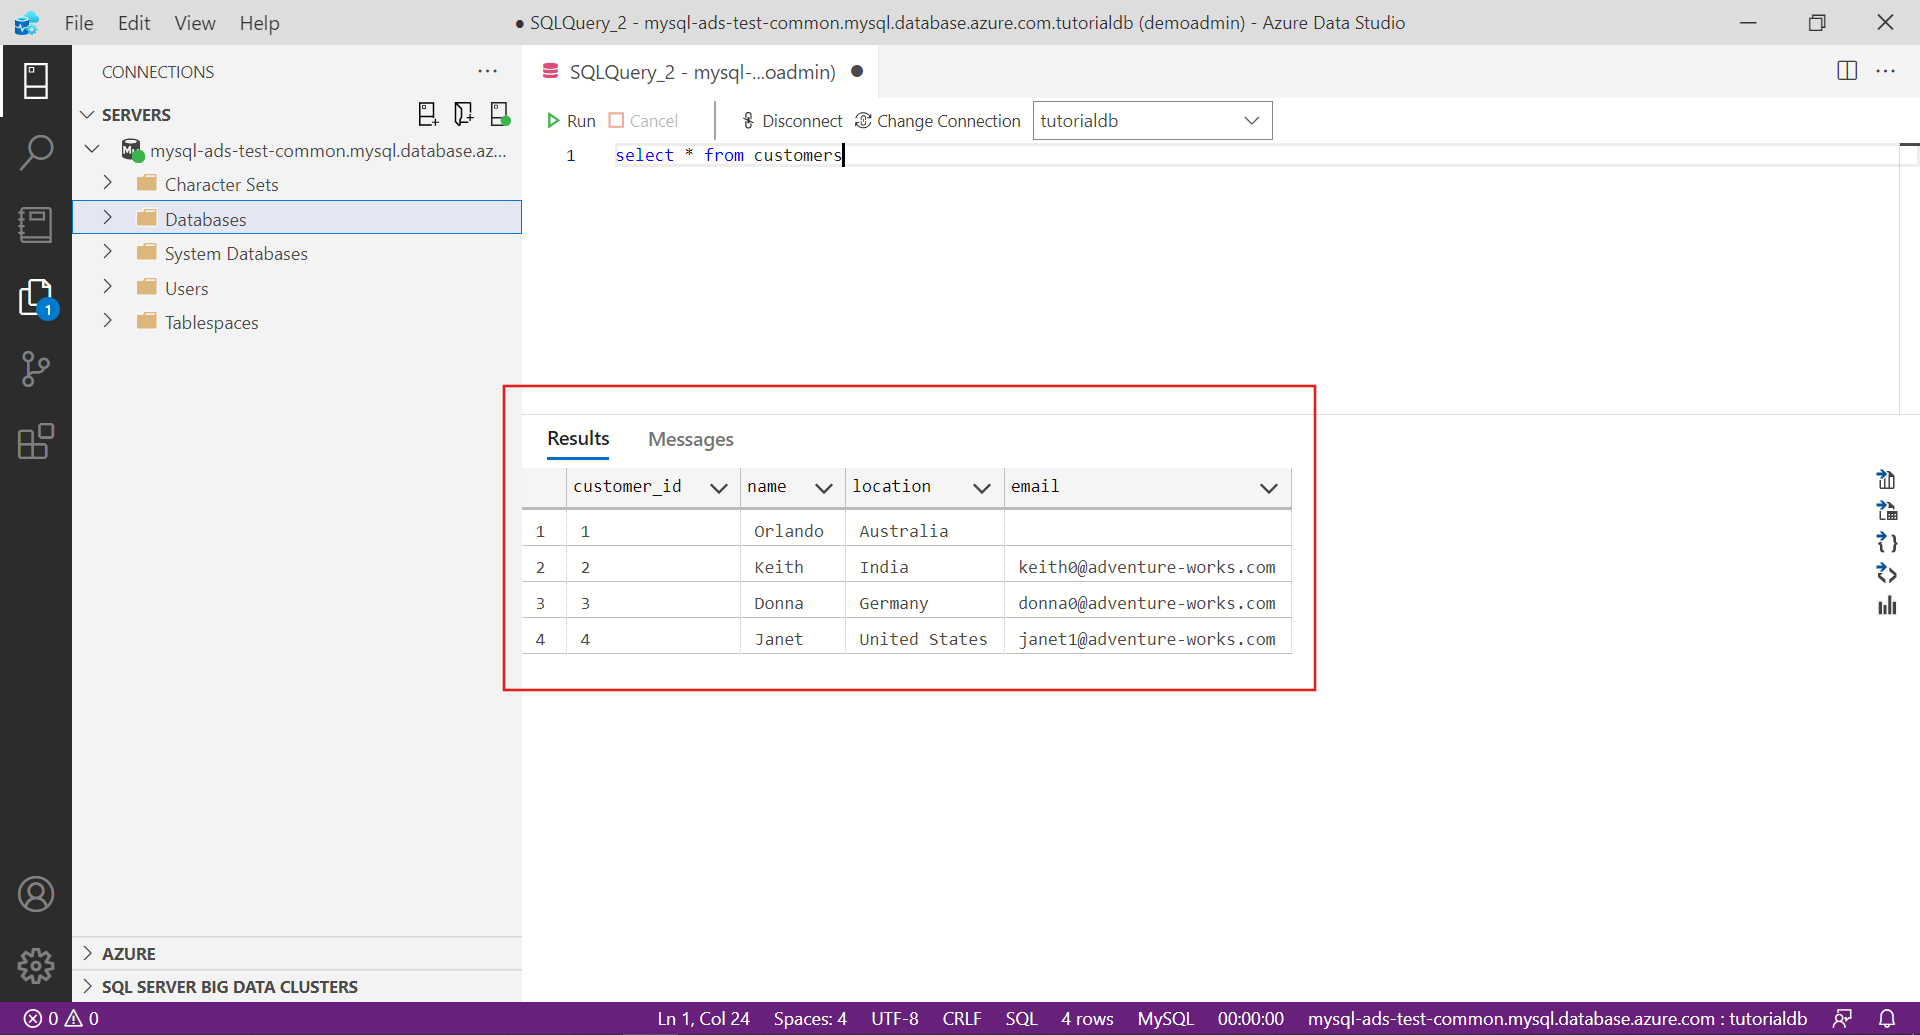Open Source Control from the activity bar
Image resolution: width=1920 pixels, height=1035 pixels.
tap(36, 369)
